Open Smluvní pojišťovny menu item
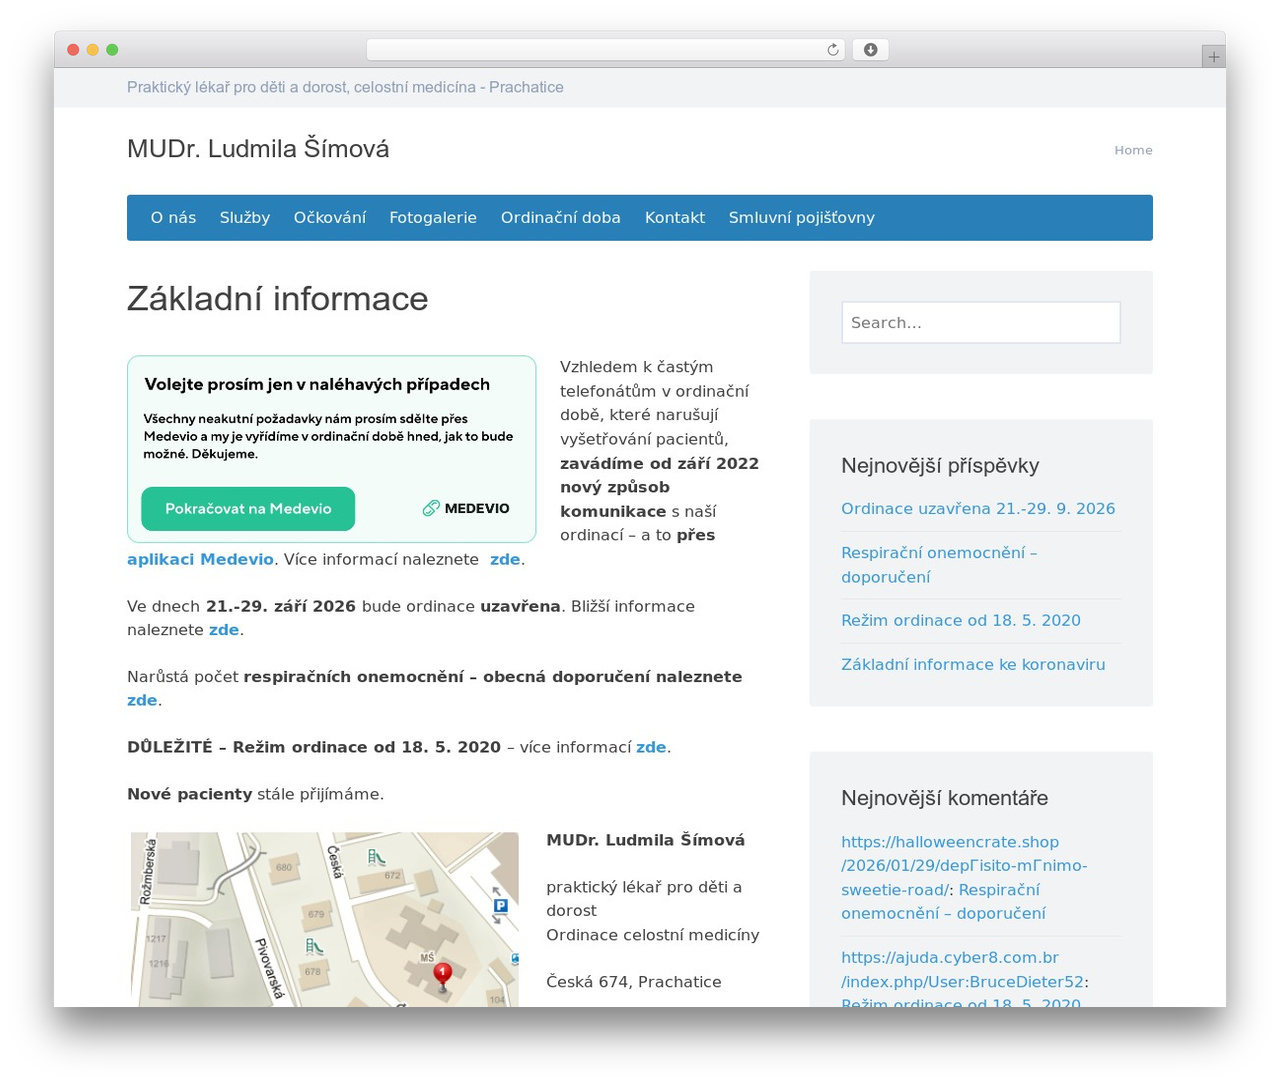This screenshot has height=1084, width=1280. (802, 218)
